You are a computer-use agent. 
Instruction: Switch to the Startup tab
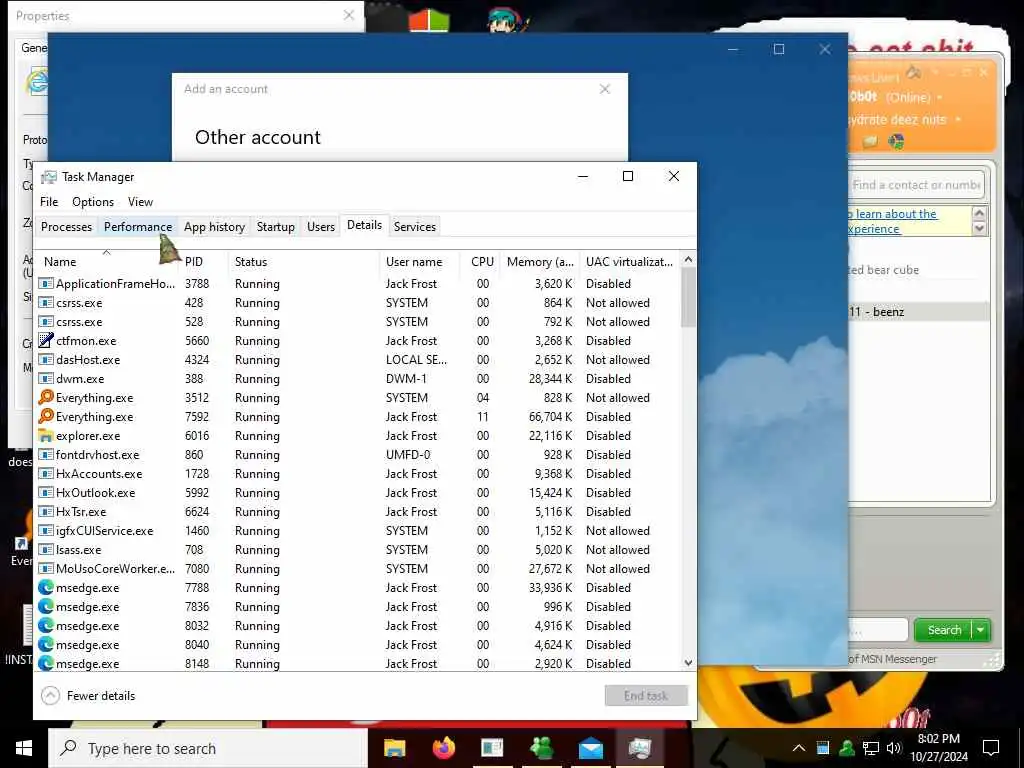pyautogui.click(x=276, y=227)
